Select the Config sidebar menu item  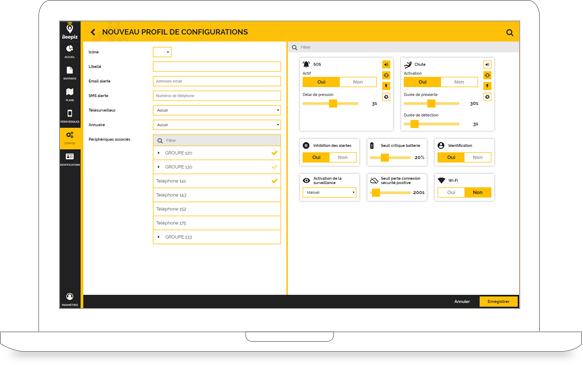coord(70,138)
